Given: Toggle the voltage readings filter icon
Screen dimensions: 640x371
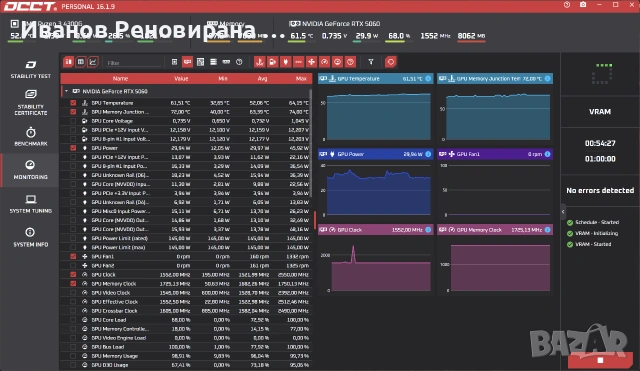Looking at the screenshot, I should click(273, 62).
